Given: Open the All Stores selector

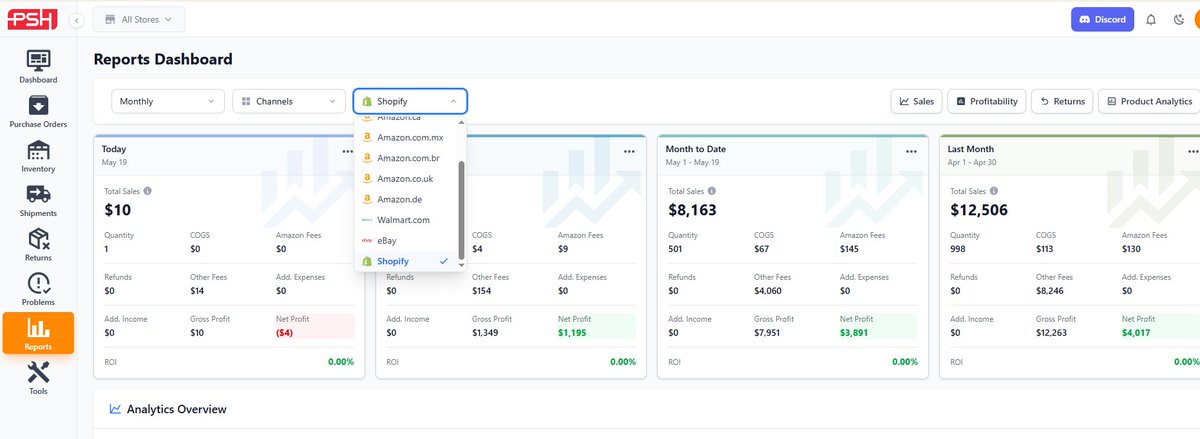Looking at the screenshot, I should coord(138,19).
